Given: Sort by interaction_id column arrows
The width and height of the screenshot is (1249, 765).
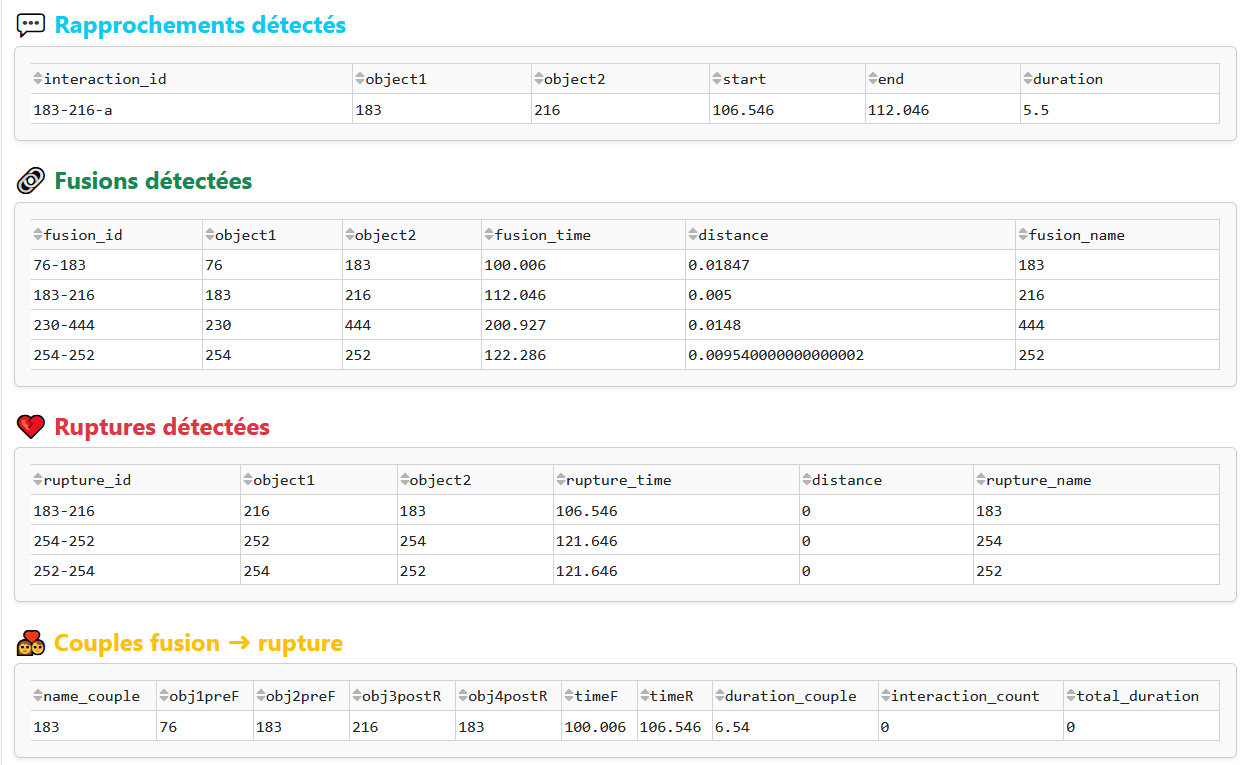Looking at the screenshot, I should pos(38,79).
